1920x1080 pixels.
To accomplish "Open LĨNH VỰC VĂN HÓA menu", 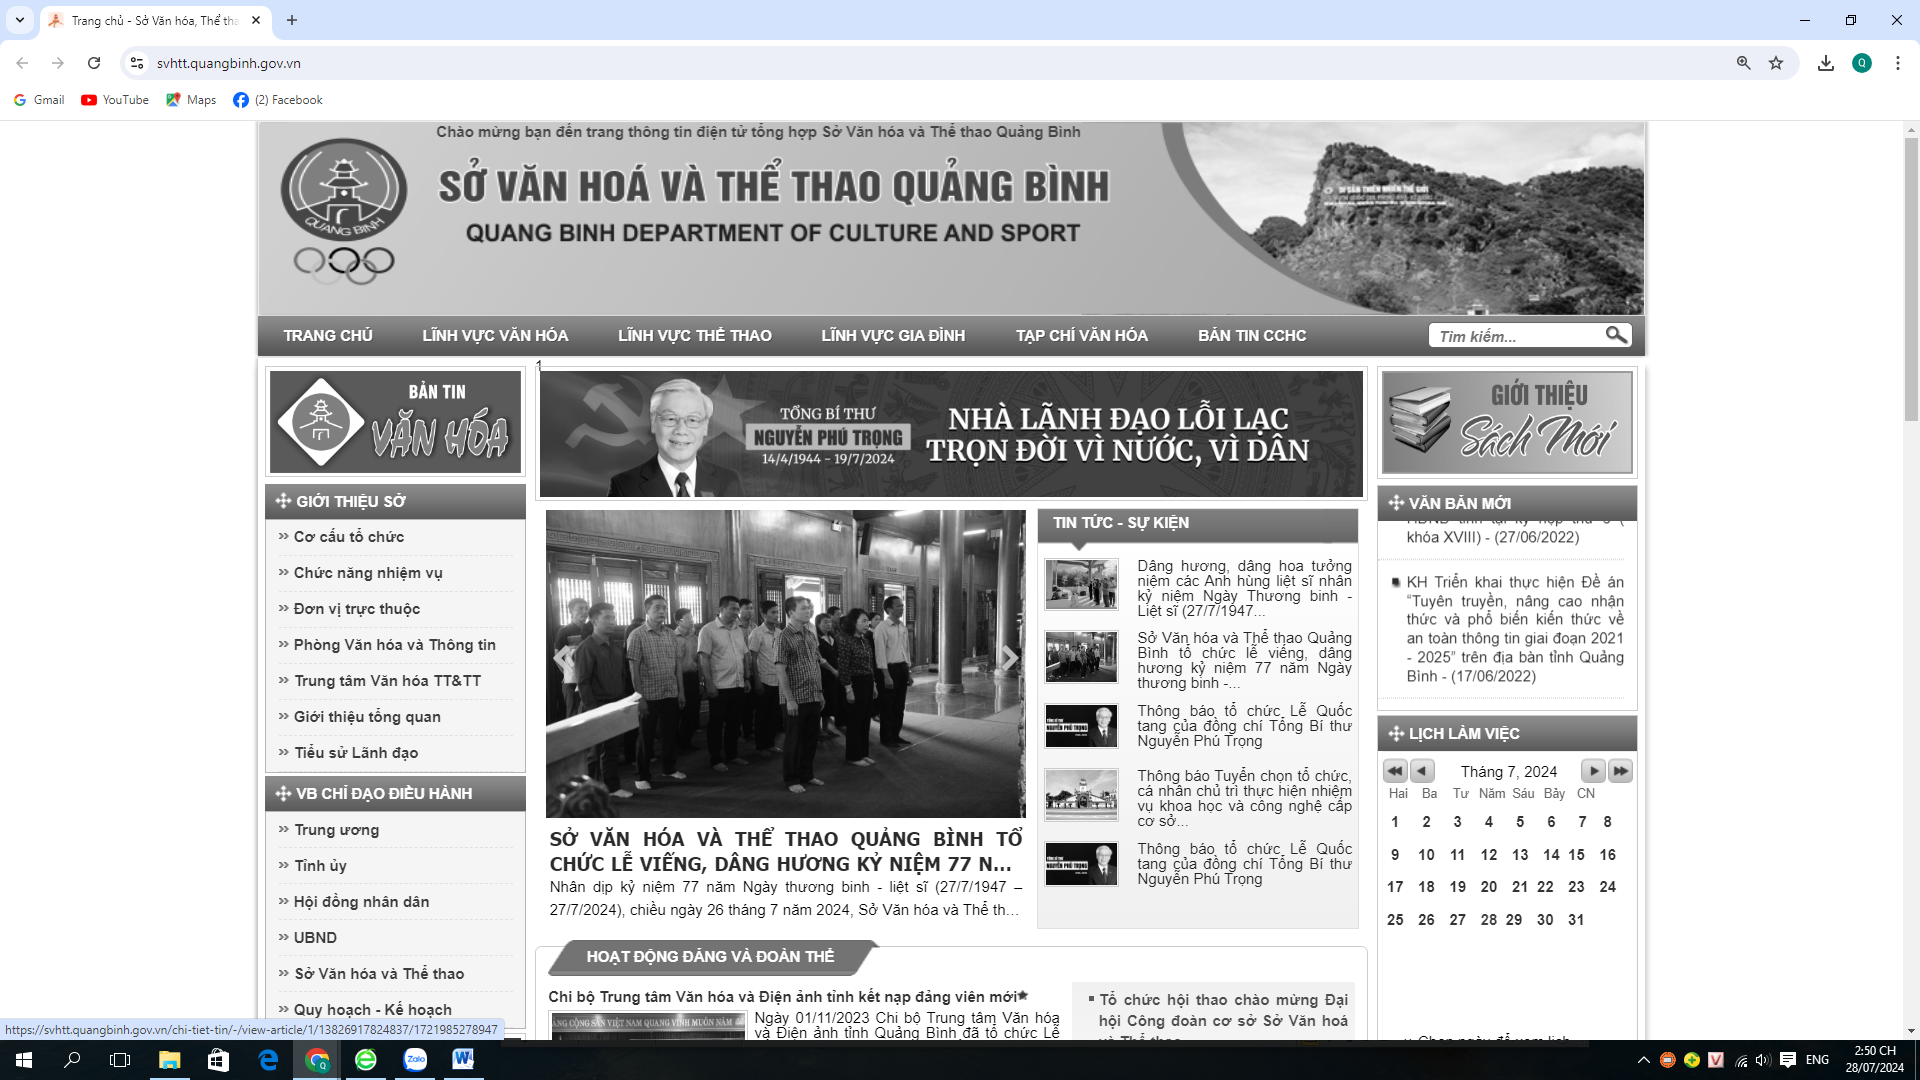I will point(495,336).
